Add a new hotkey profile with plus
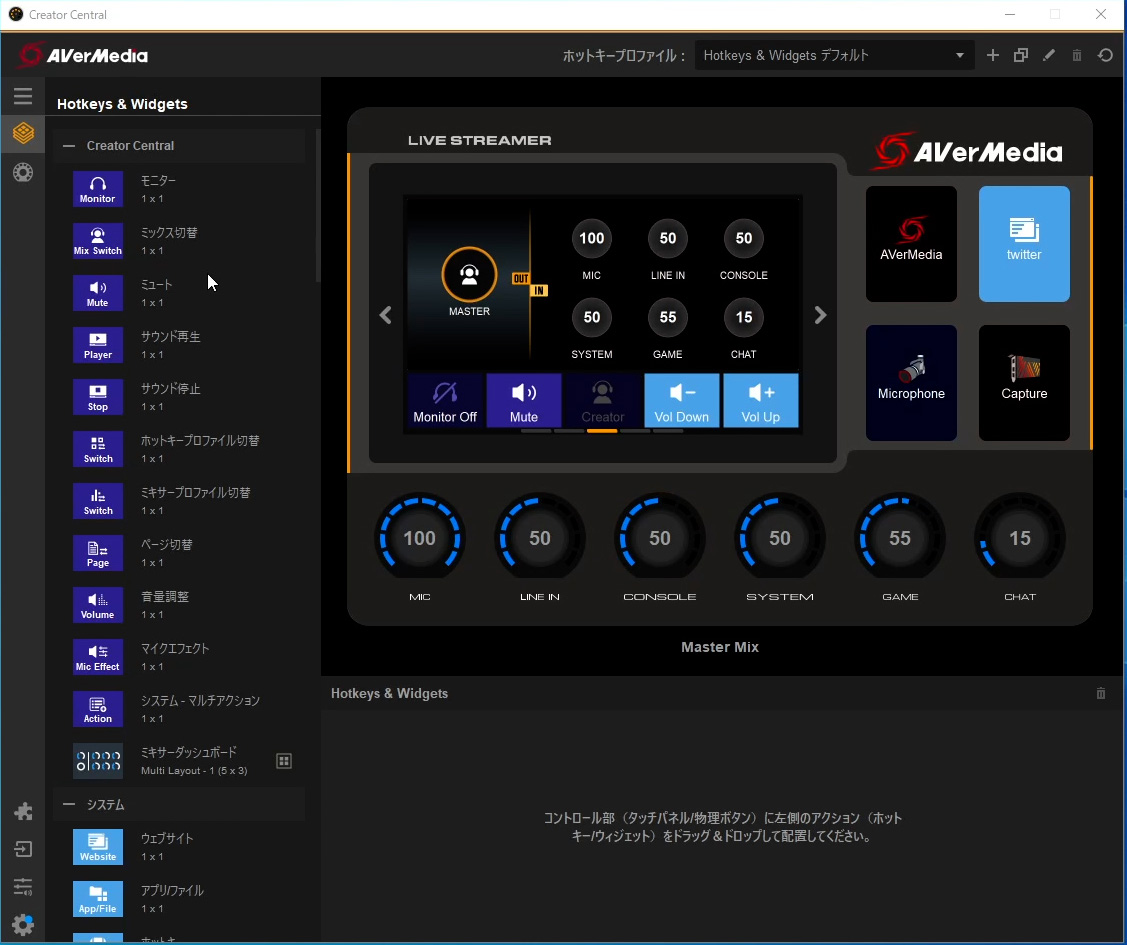The image size is (1127, 945). click(x=993, y=55)
